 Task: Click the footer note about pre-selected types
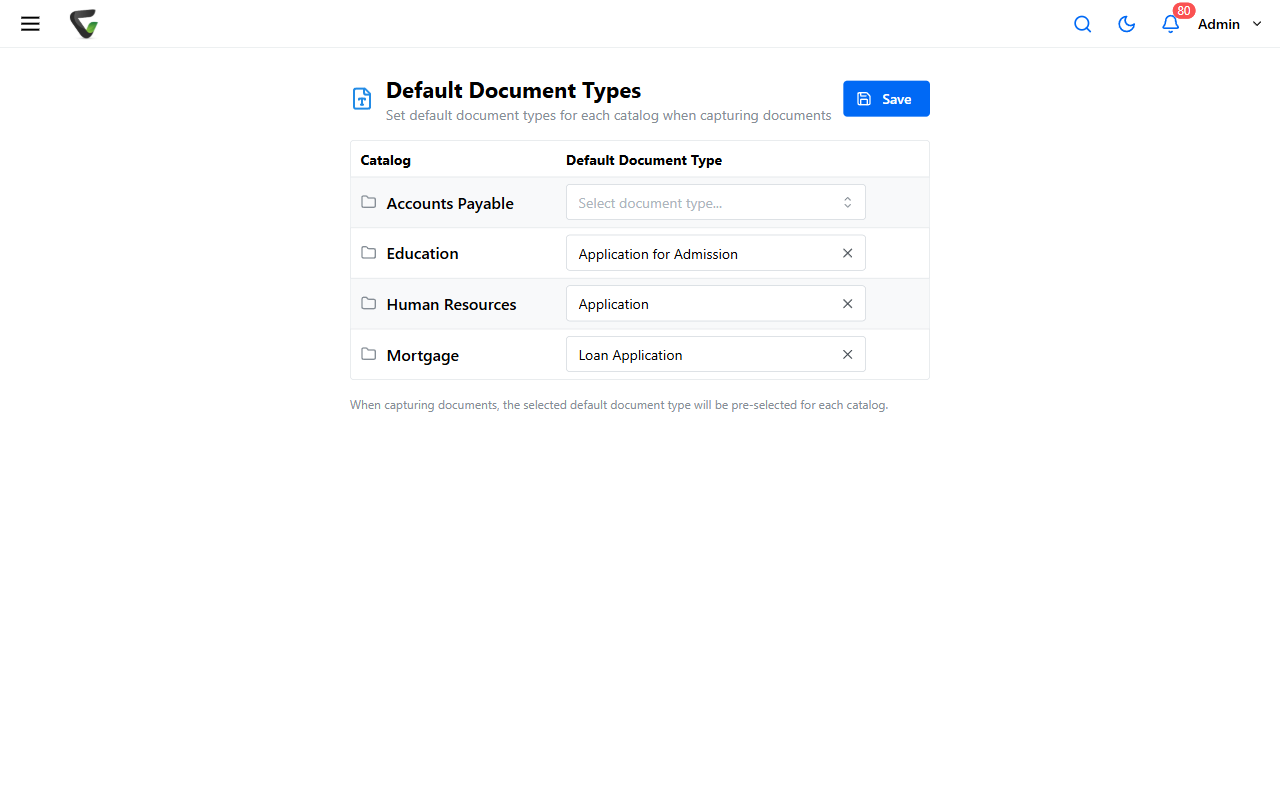pyautogui.click(x=619, y=405)
